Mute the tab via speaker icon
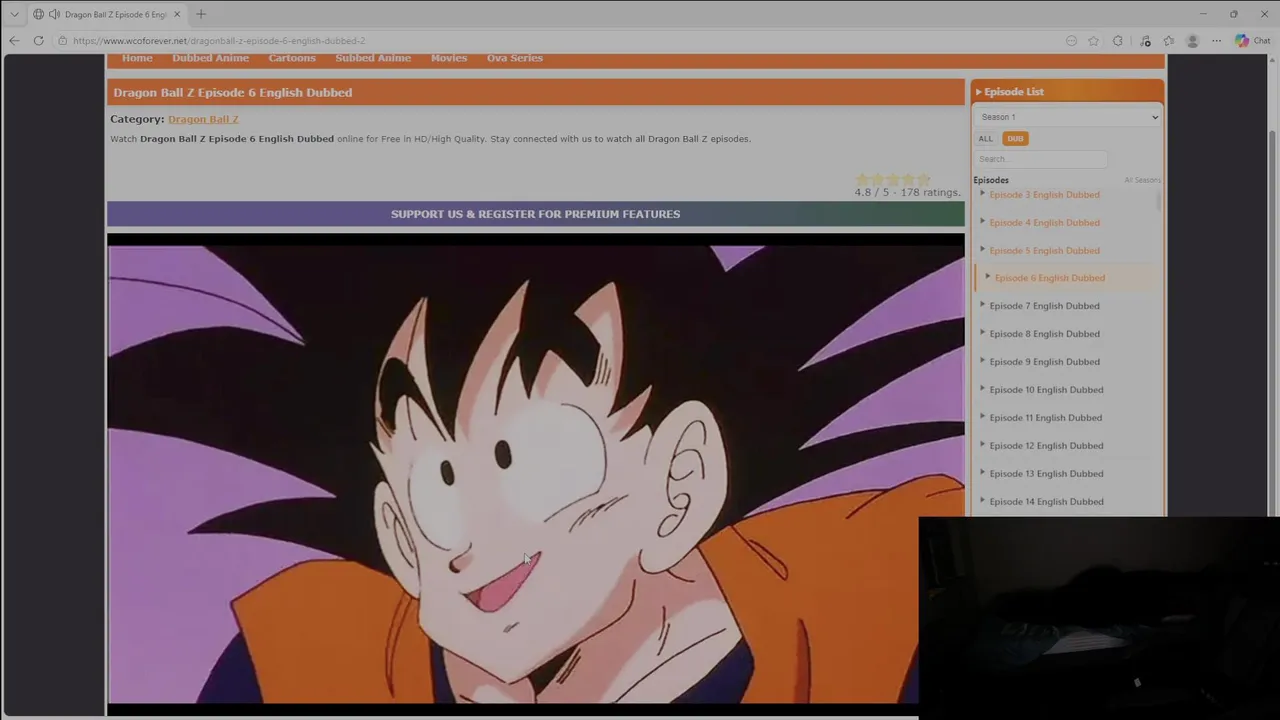1280x720 pixels. coord(53,14)
